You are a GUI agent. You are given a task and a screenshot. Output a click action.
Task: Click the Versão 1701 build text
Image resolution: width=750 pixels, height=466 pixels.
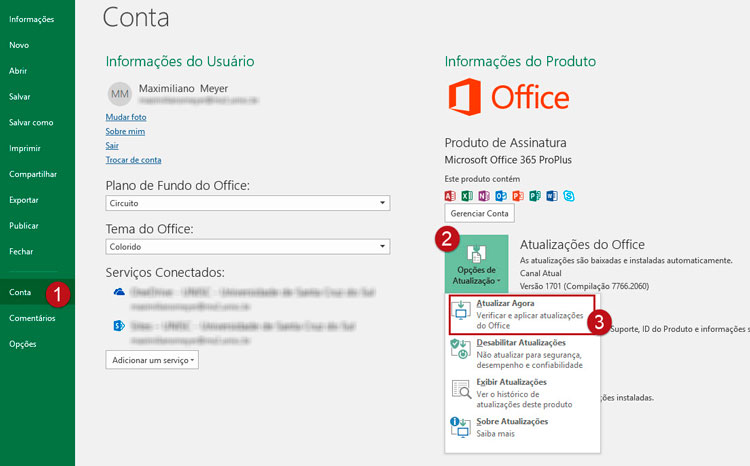585,286
